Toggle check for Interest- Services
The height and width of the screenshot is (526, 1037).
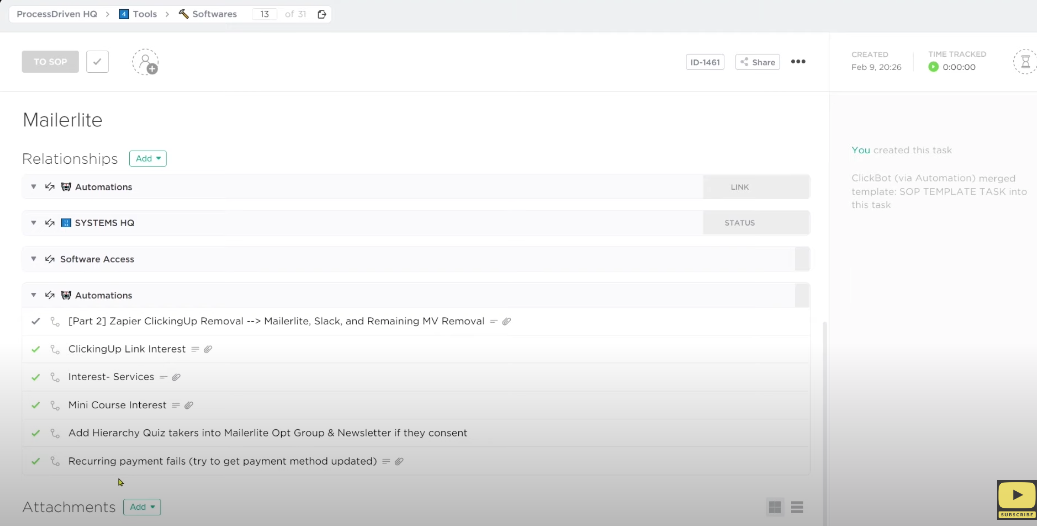point(36,377)
